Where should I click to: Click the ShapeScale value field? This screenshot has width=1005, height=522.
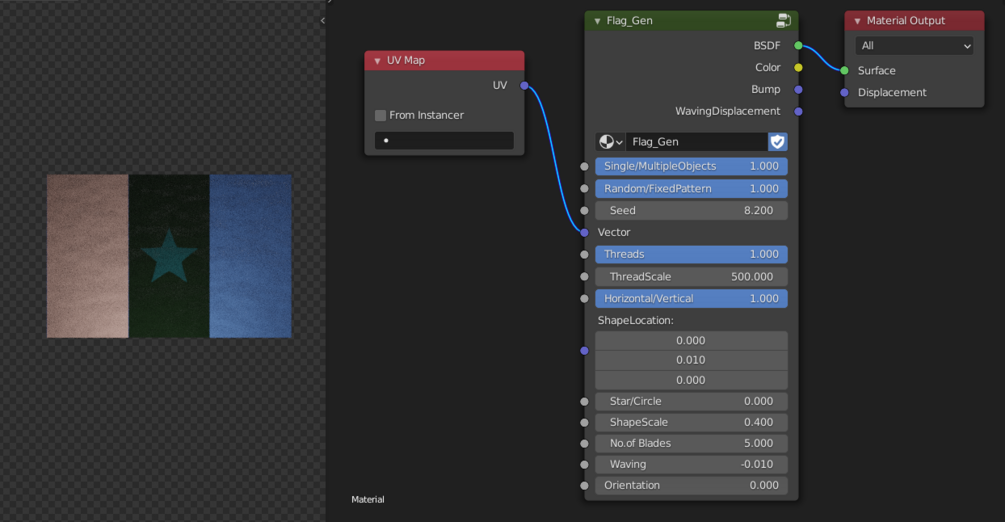(x=691, y=423)
